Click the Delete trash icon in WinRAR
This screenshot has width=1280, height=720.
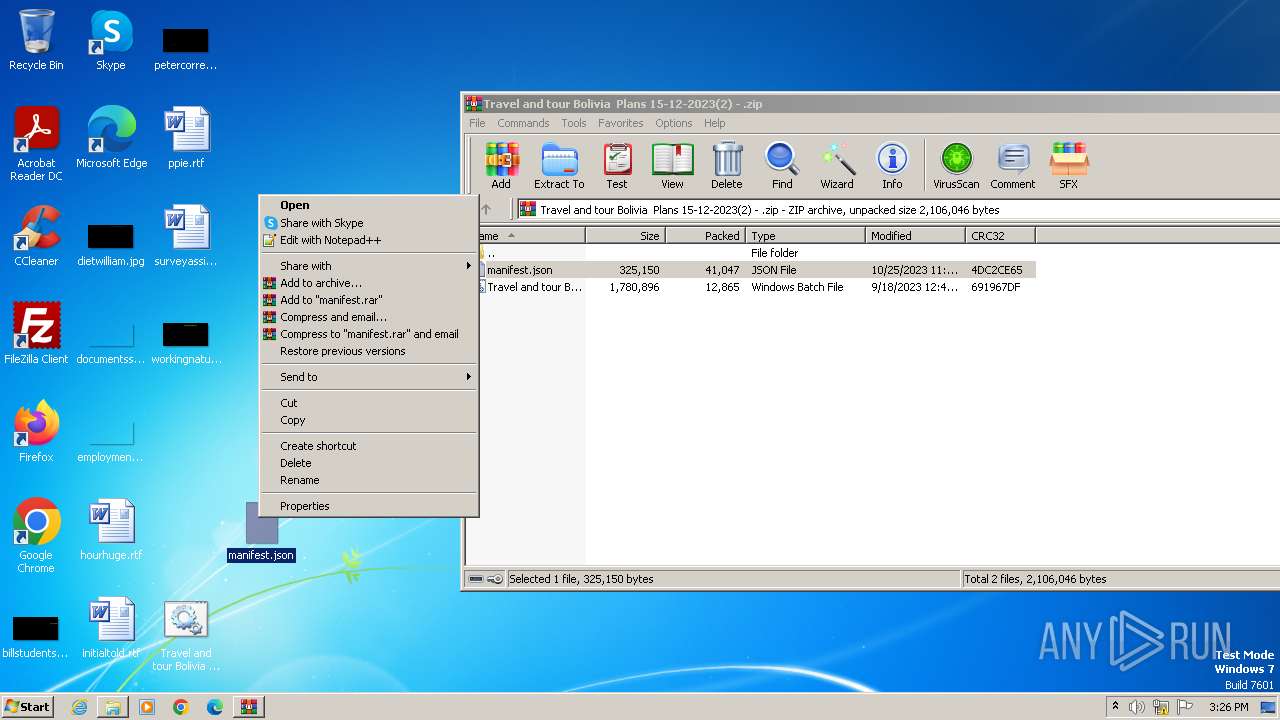pyautogui.click(x=727, y=166)
